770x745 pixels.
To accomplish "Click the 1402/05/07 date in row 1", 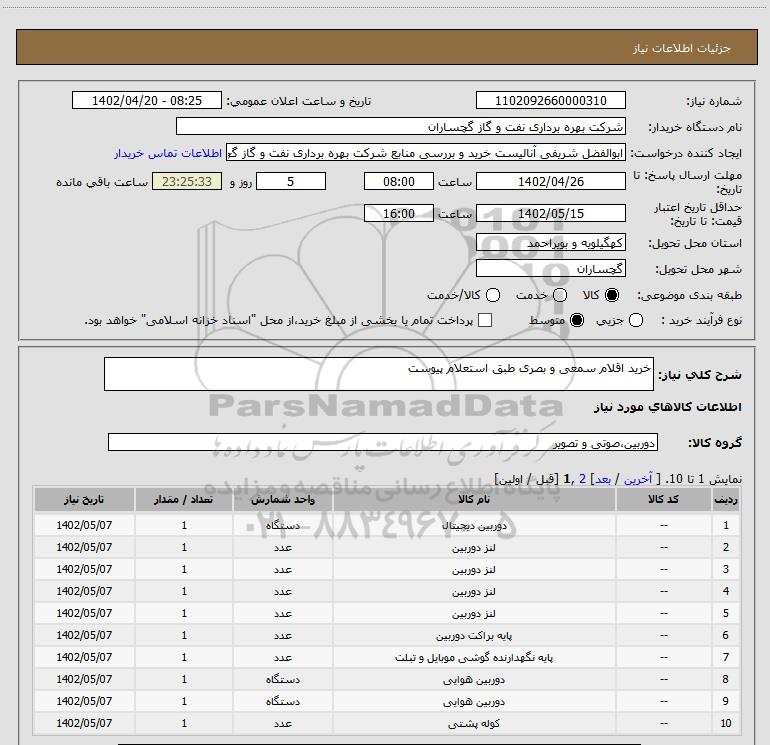I will pos(84,525).
